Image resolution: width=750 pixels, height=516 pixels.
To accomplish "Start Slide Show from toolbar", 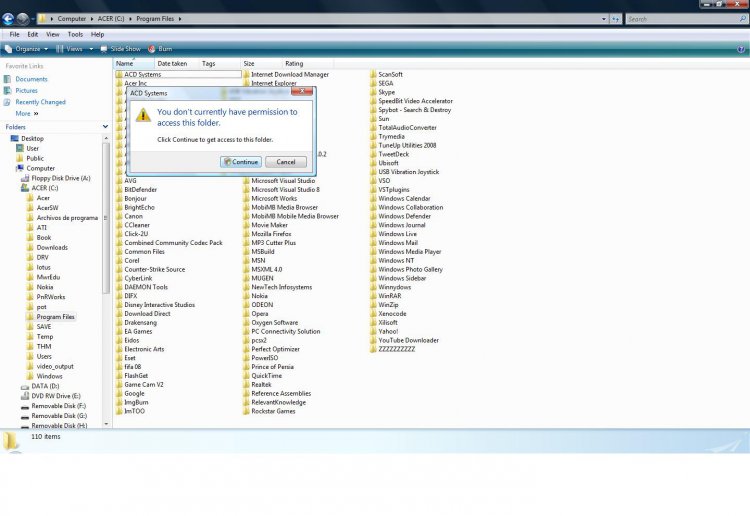I will (121, 49).
